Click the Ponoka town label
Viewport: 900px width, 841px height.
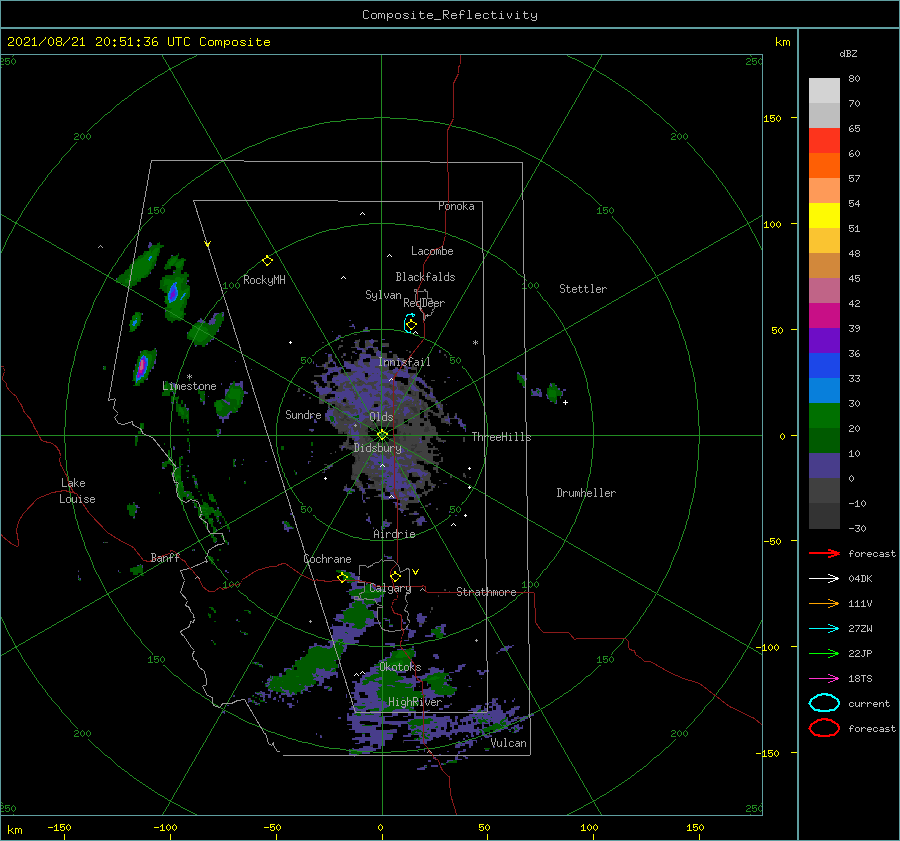point(456,206)
